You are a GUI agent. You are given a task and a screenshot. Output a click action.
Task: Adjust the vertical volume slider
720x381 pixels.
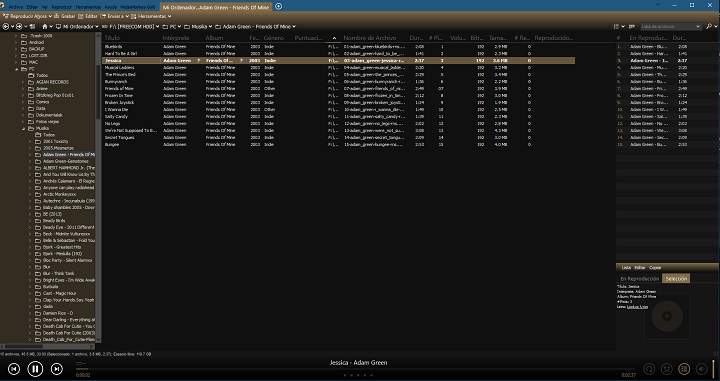714,368
